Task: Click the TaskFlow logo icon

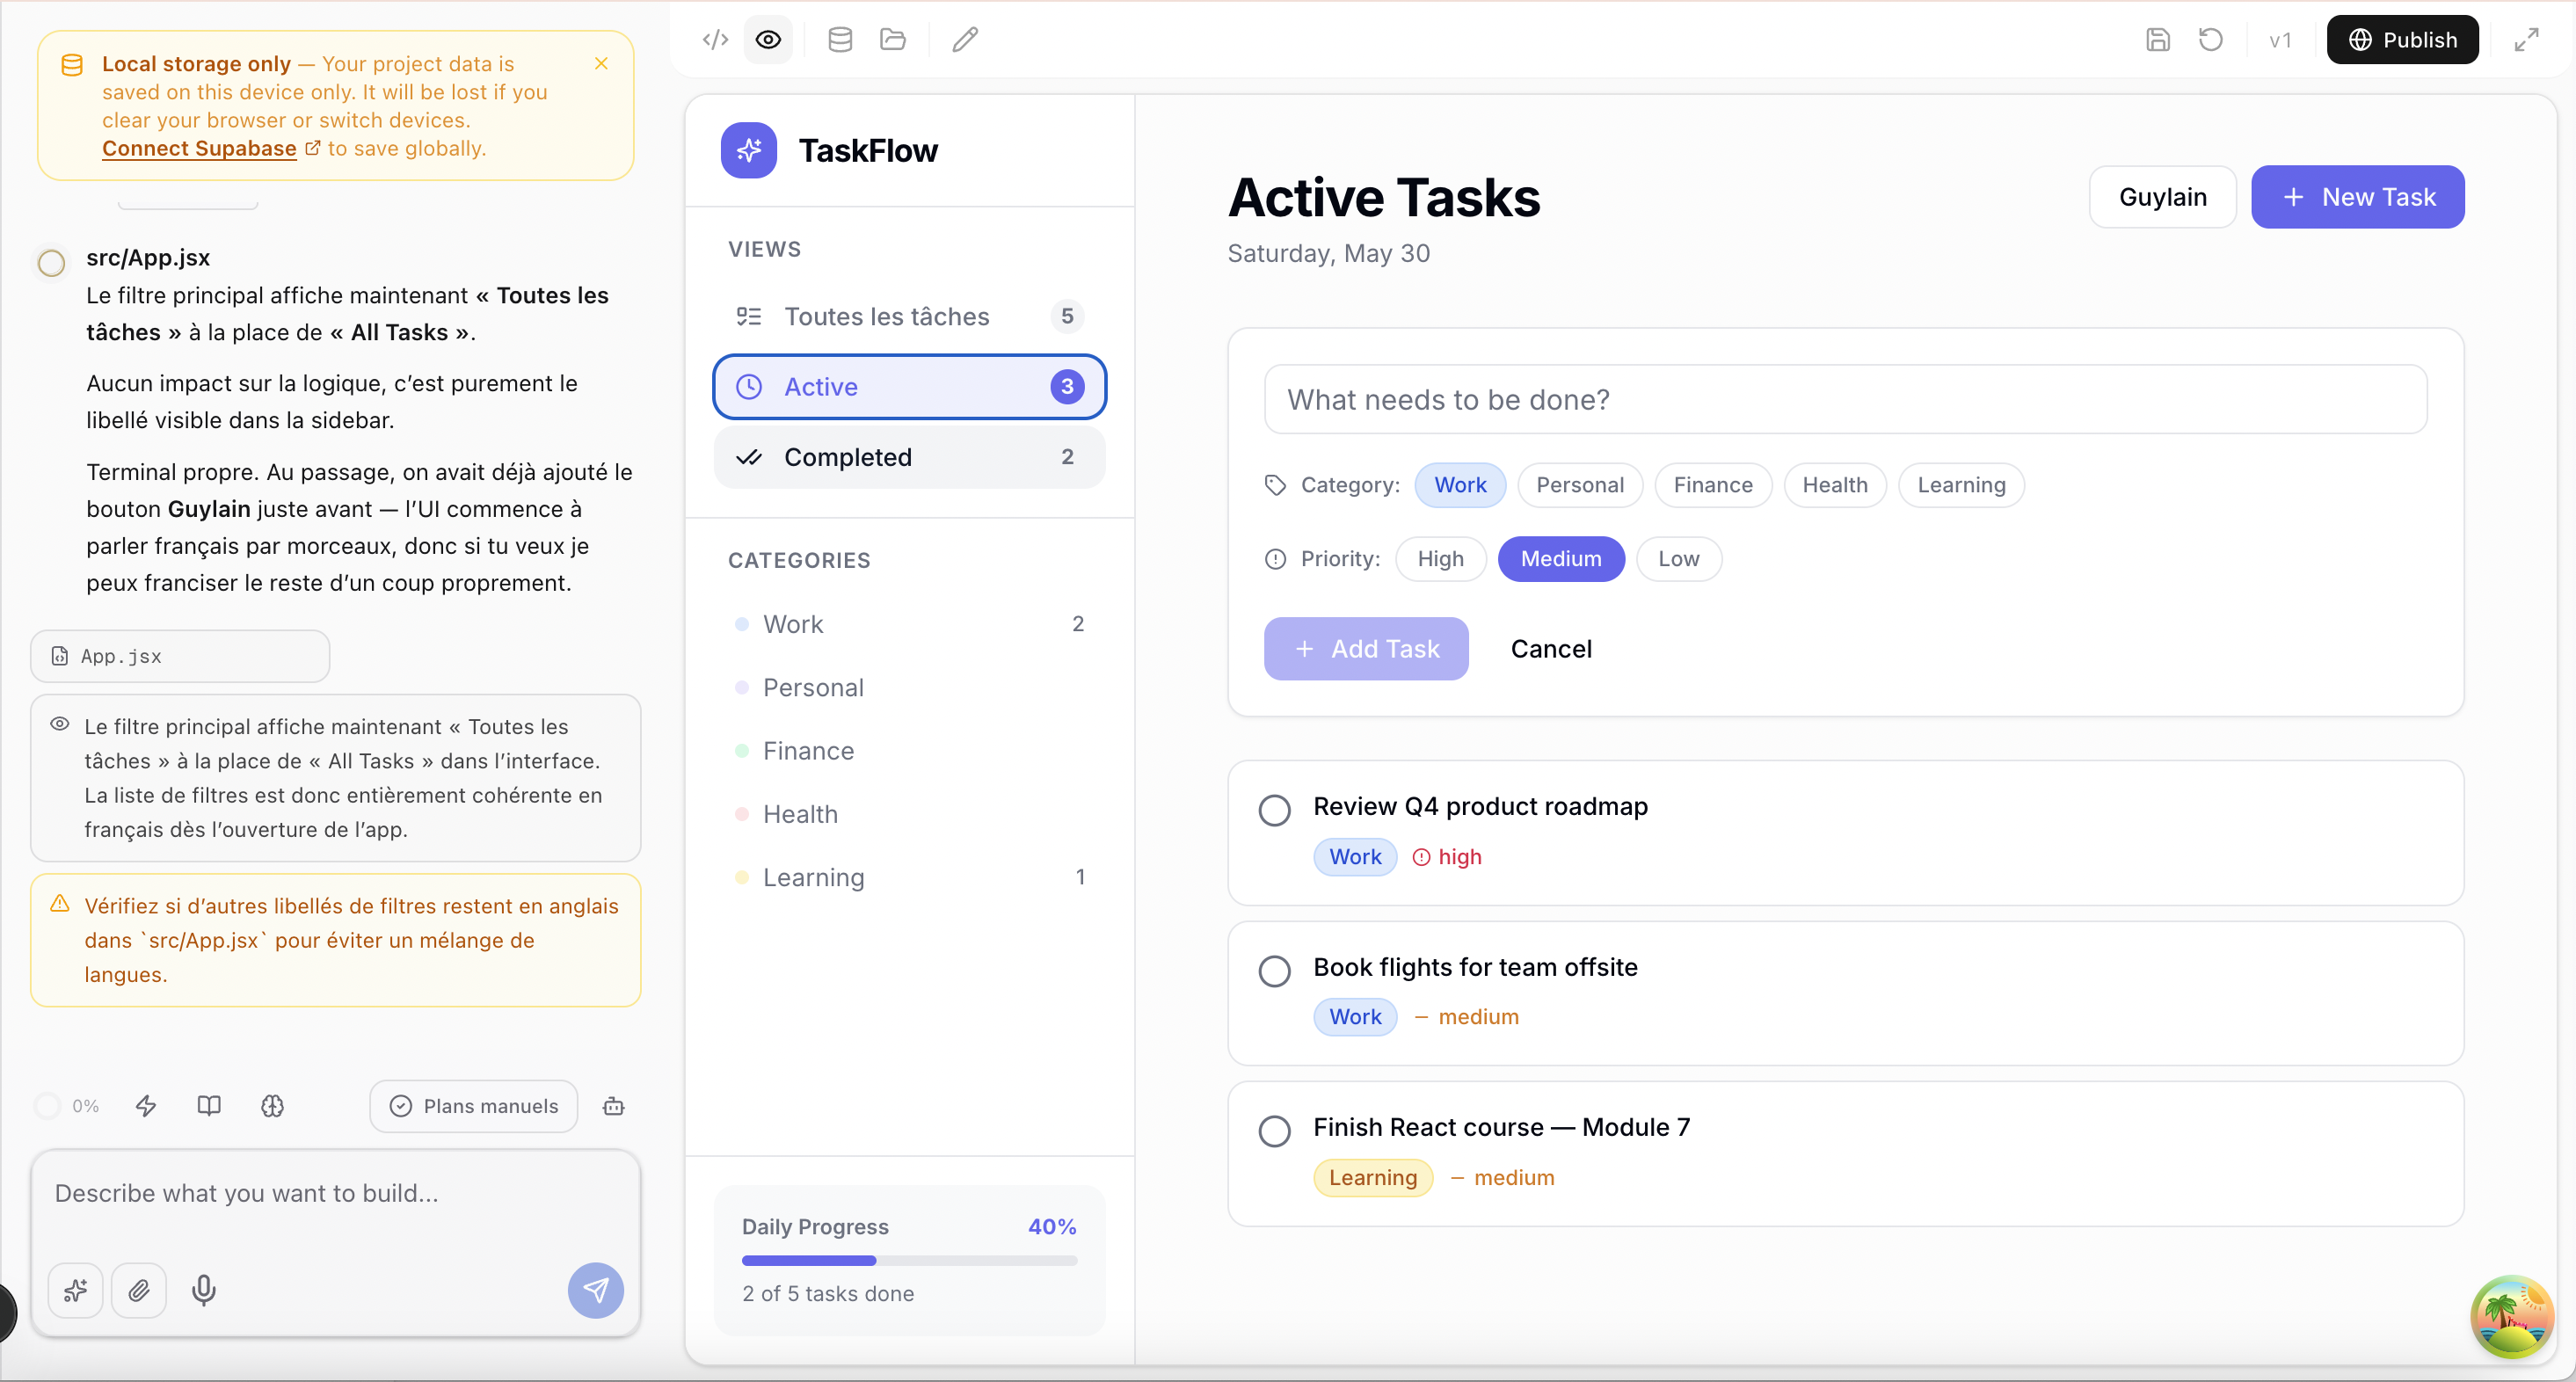Action: (749, 151)
